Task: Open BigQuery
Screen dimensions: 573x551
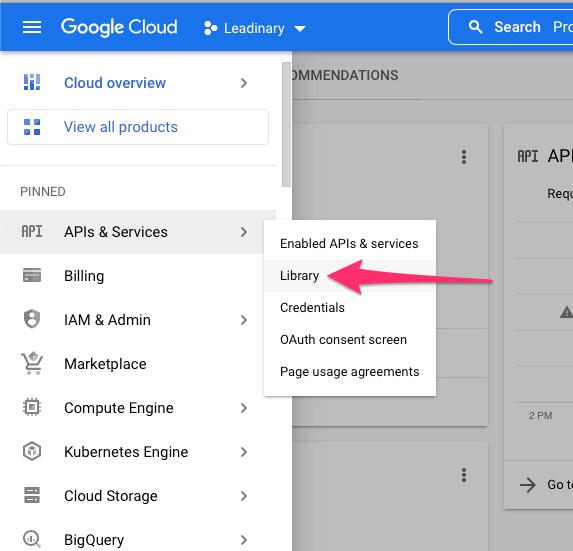Action: point(94,540)
